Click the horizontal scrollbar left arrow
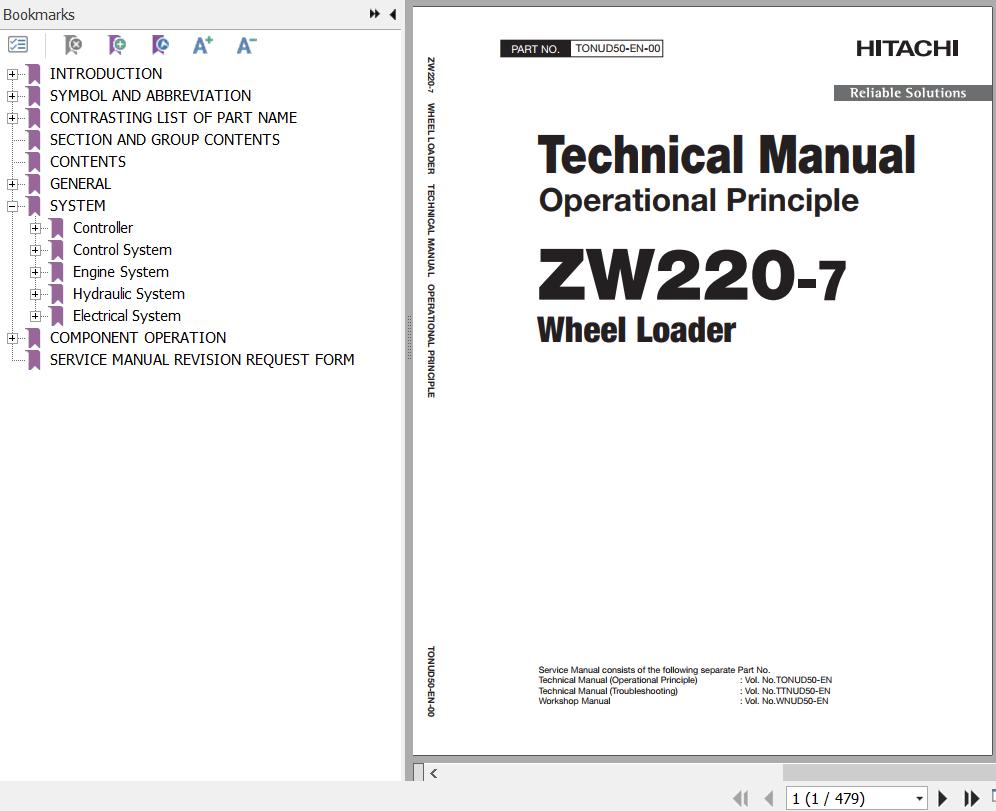The width and height of the screenshot is (996, 811). [x=433, y=773]
